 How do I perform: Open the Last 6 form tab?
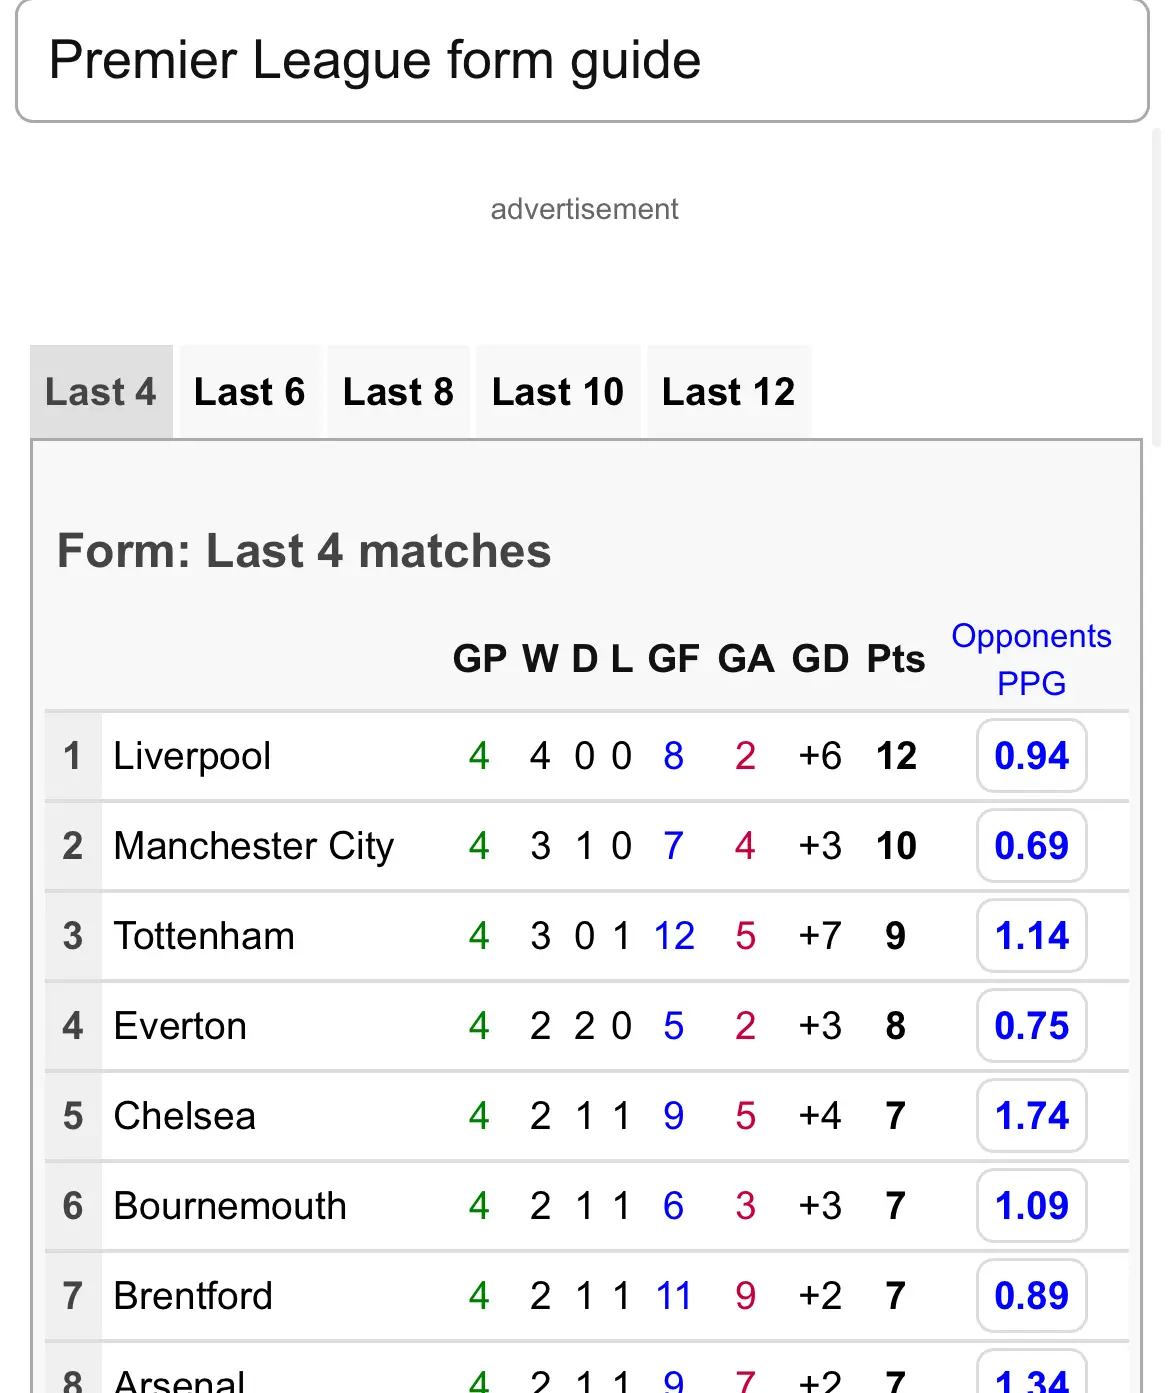pyautogui.click(x=249, y=392)
